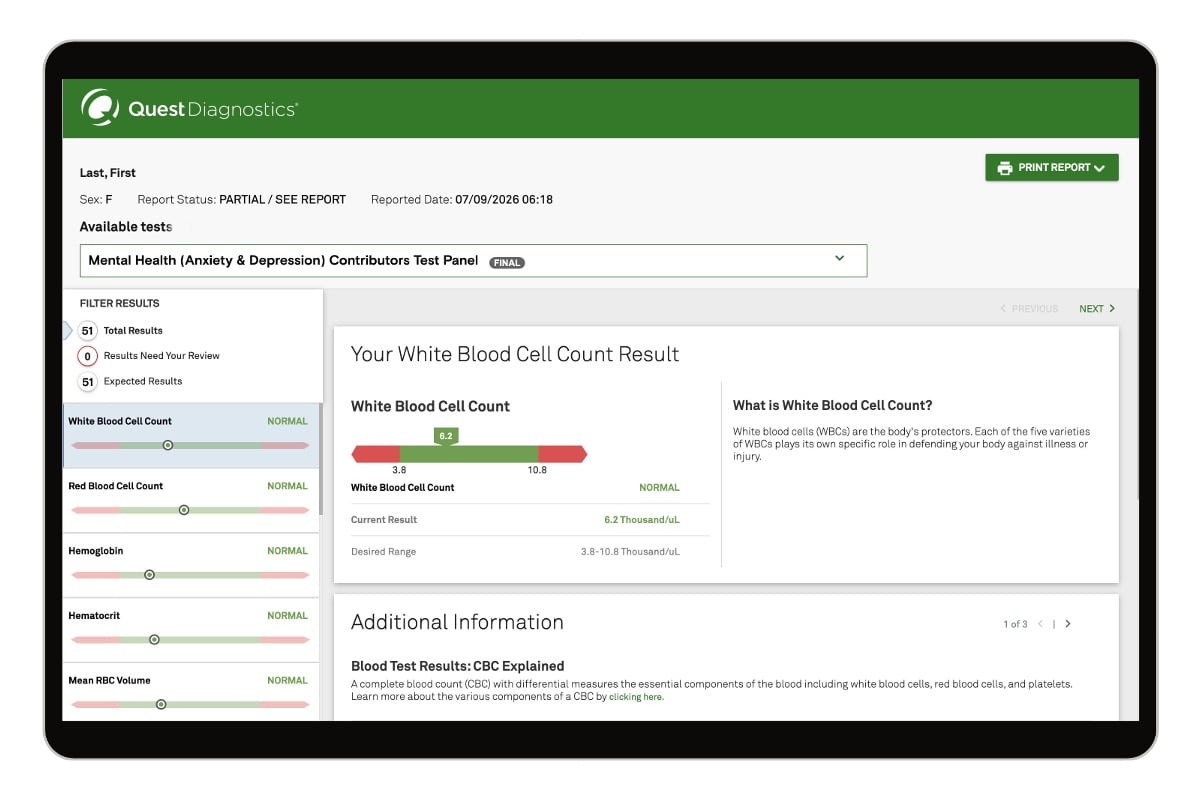Open the Hematocrit result
This screenshot has height=800, width=1200.
click(x=191, y=630)
